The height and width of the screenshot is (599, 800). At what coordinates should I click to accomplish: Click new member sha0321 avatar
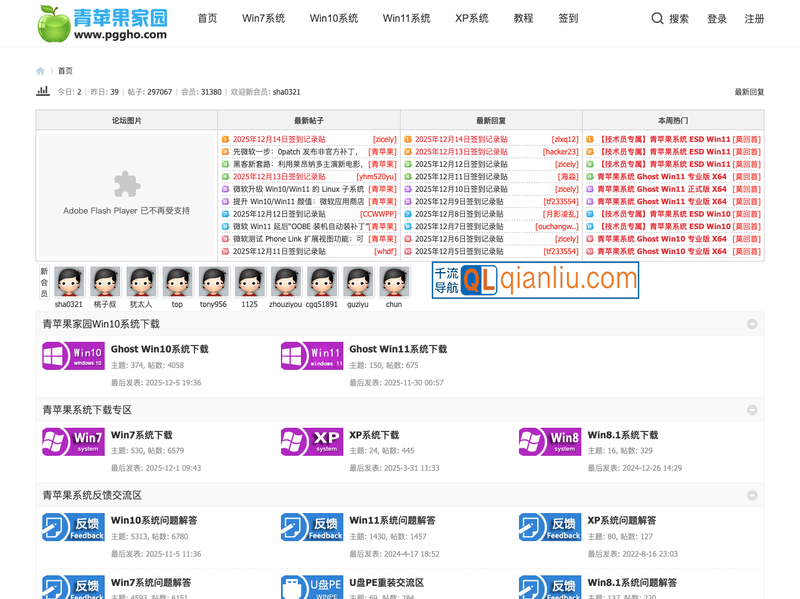coord(69,281)
